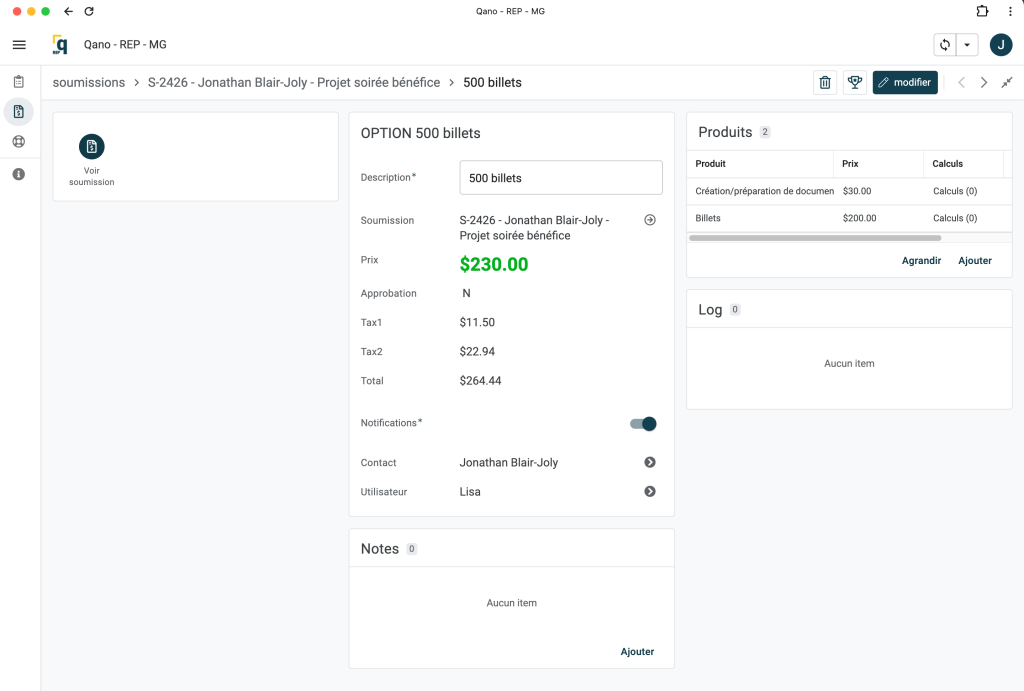Click the modifier button
This screenshot has height=691, width=1024.
(905, 83)
